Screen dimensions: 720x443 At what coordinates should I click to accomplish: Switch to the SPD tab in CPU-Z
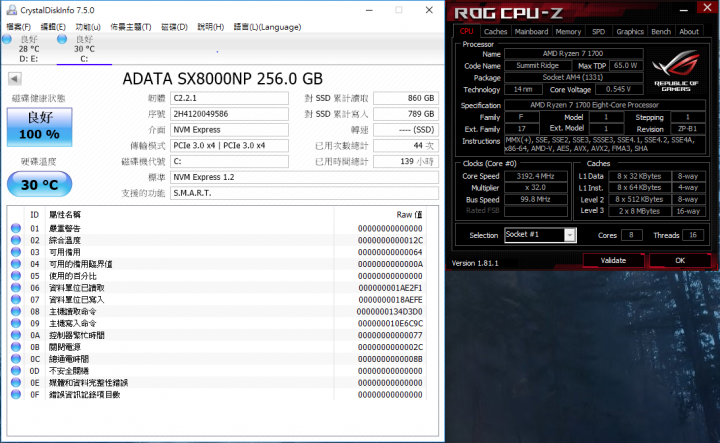[598, 31]
